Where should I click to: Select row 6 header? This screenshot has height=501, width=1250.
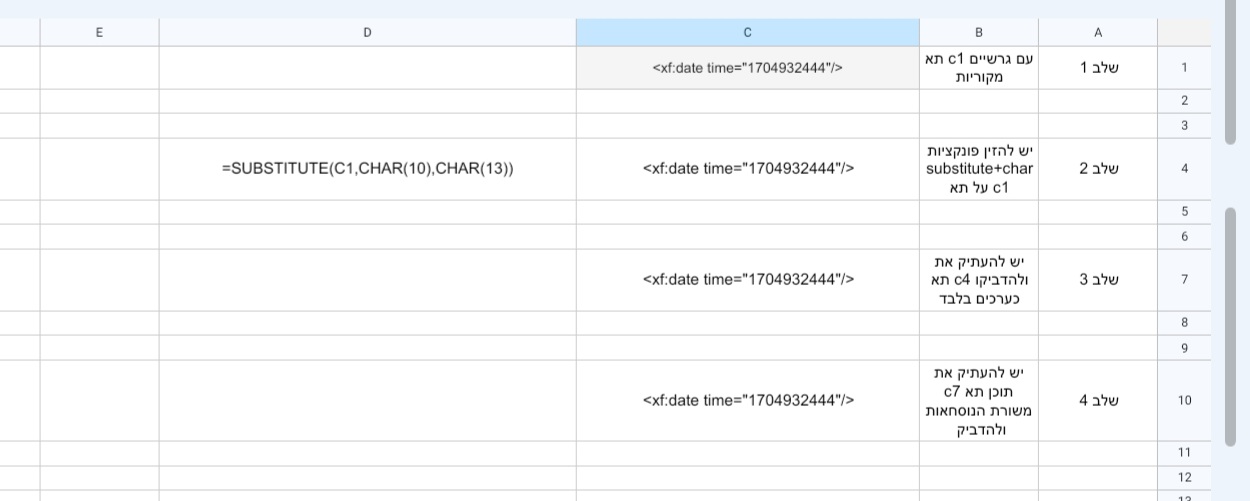[x=1184, y=237]
